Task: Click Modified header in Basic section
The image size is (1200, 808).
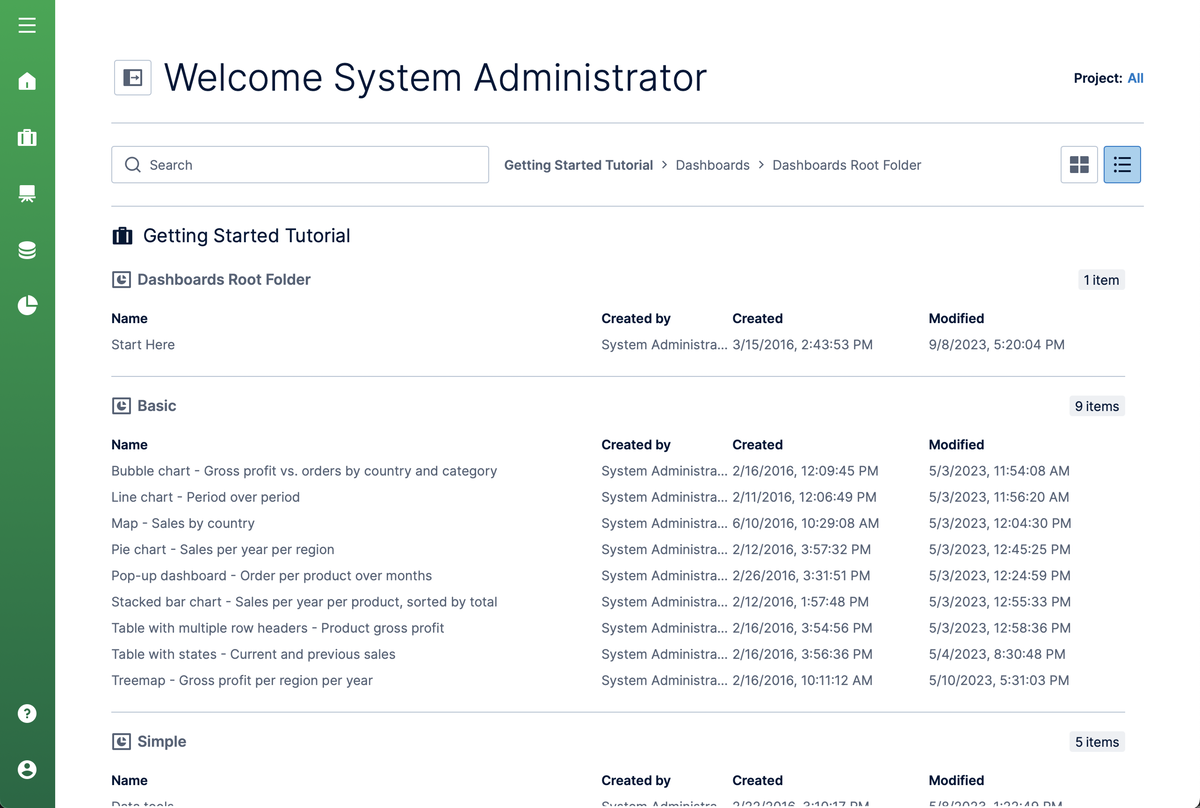Action: click(956, 445)
